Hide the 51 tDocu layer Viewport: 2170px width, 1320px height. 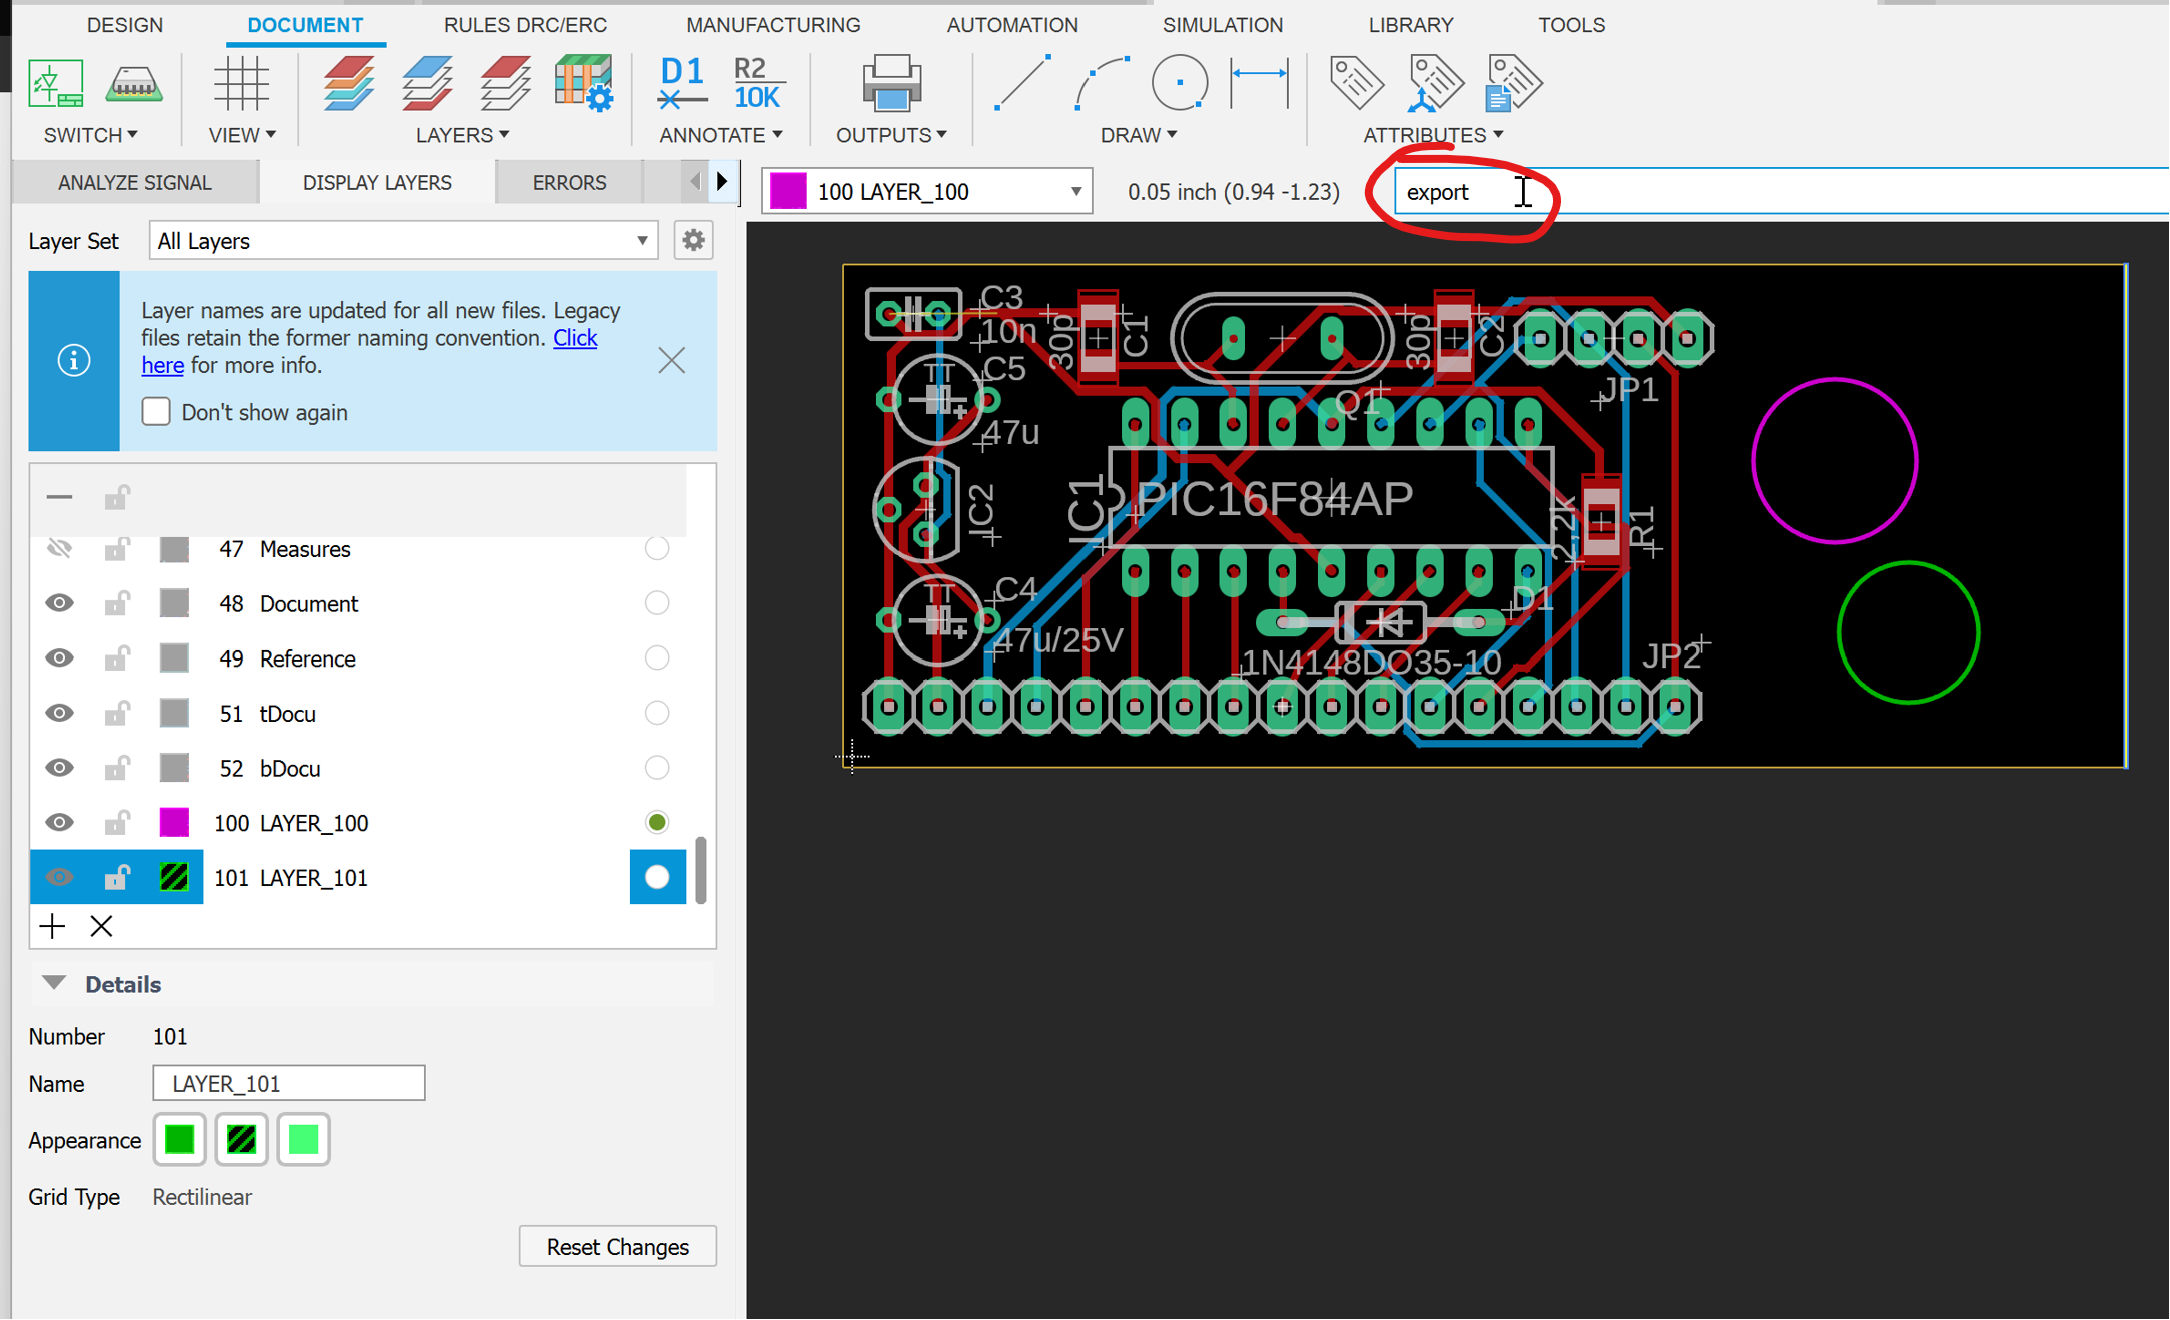[59, 713]
